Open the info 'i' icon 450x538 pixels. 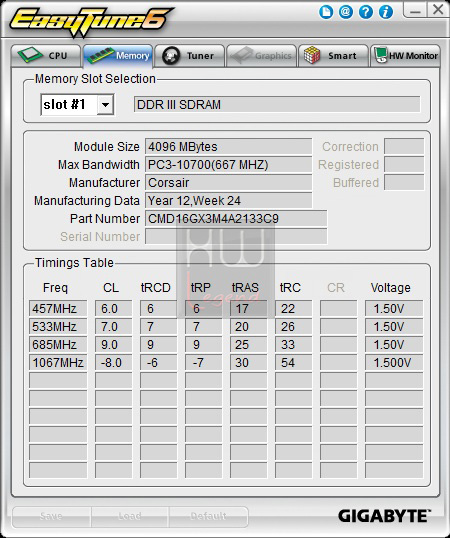coord(386,12)
